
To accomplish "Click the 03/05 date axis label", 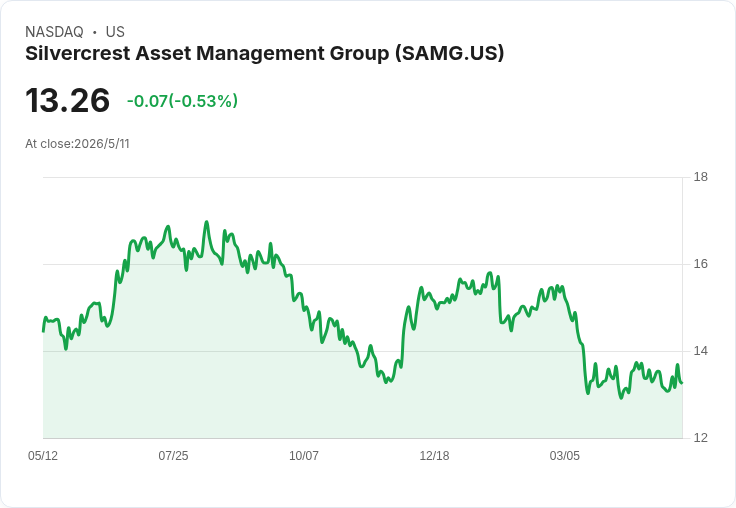I will 565,455.
